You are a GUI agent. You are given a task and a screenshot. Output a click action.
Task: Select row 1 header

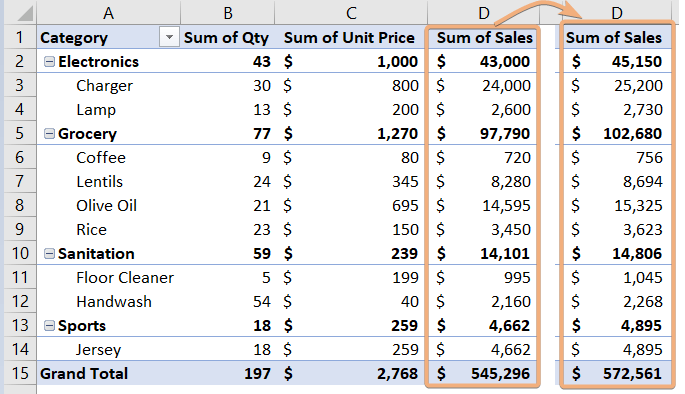20,37
